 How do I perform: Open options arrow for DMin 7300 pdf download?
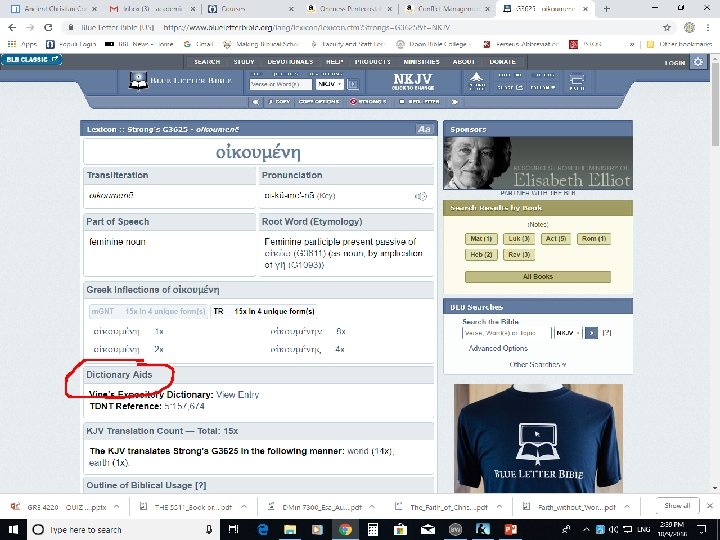pos(371,506)
